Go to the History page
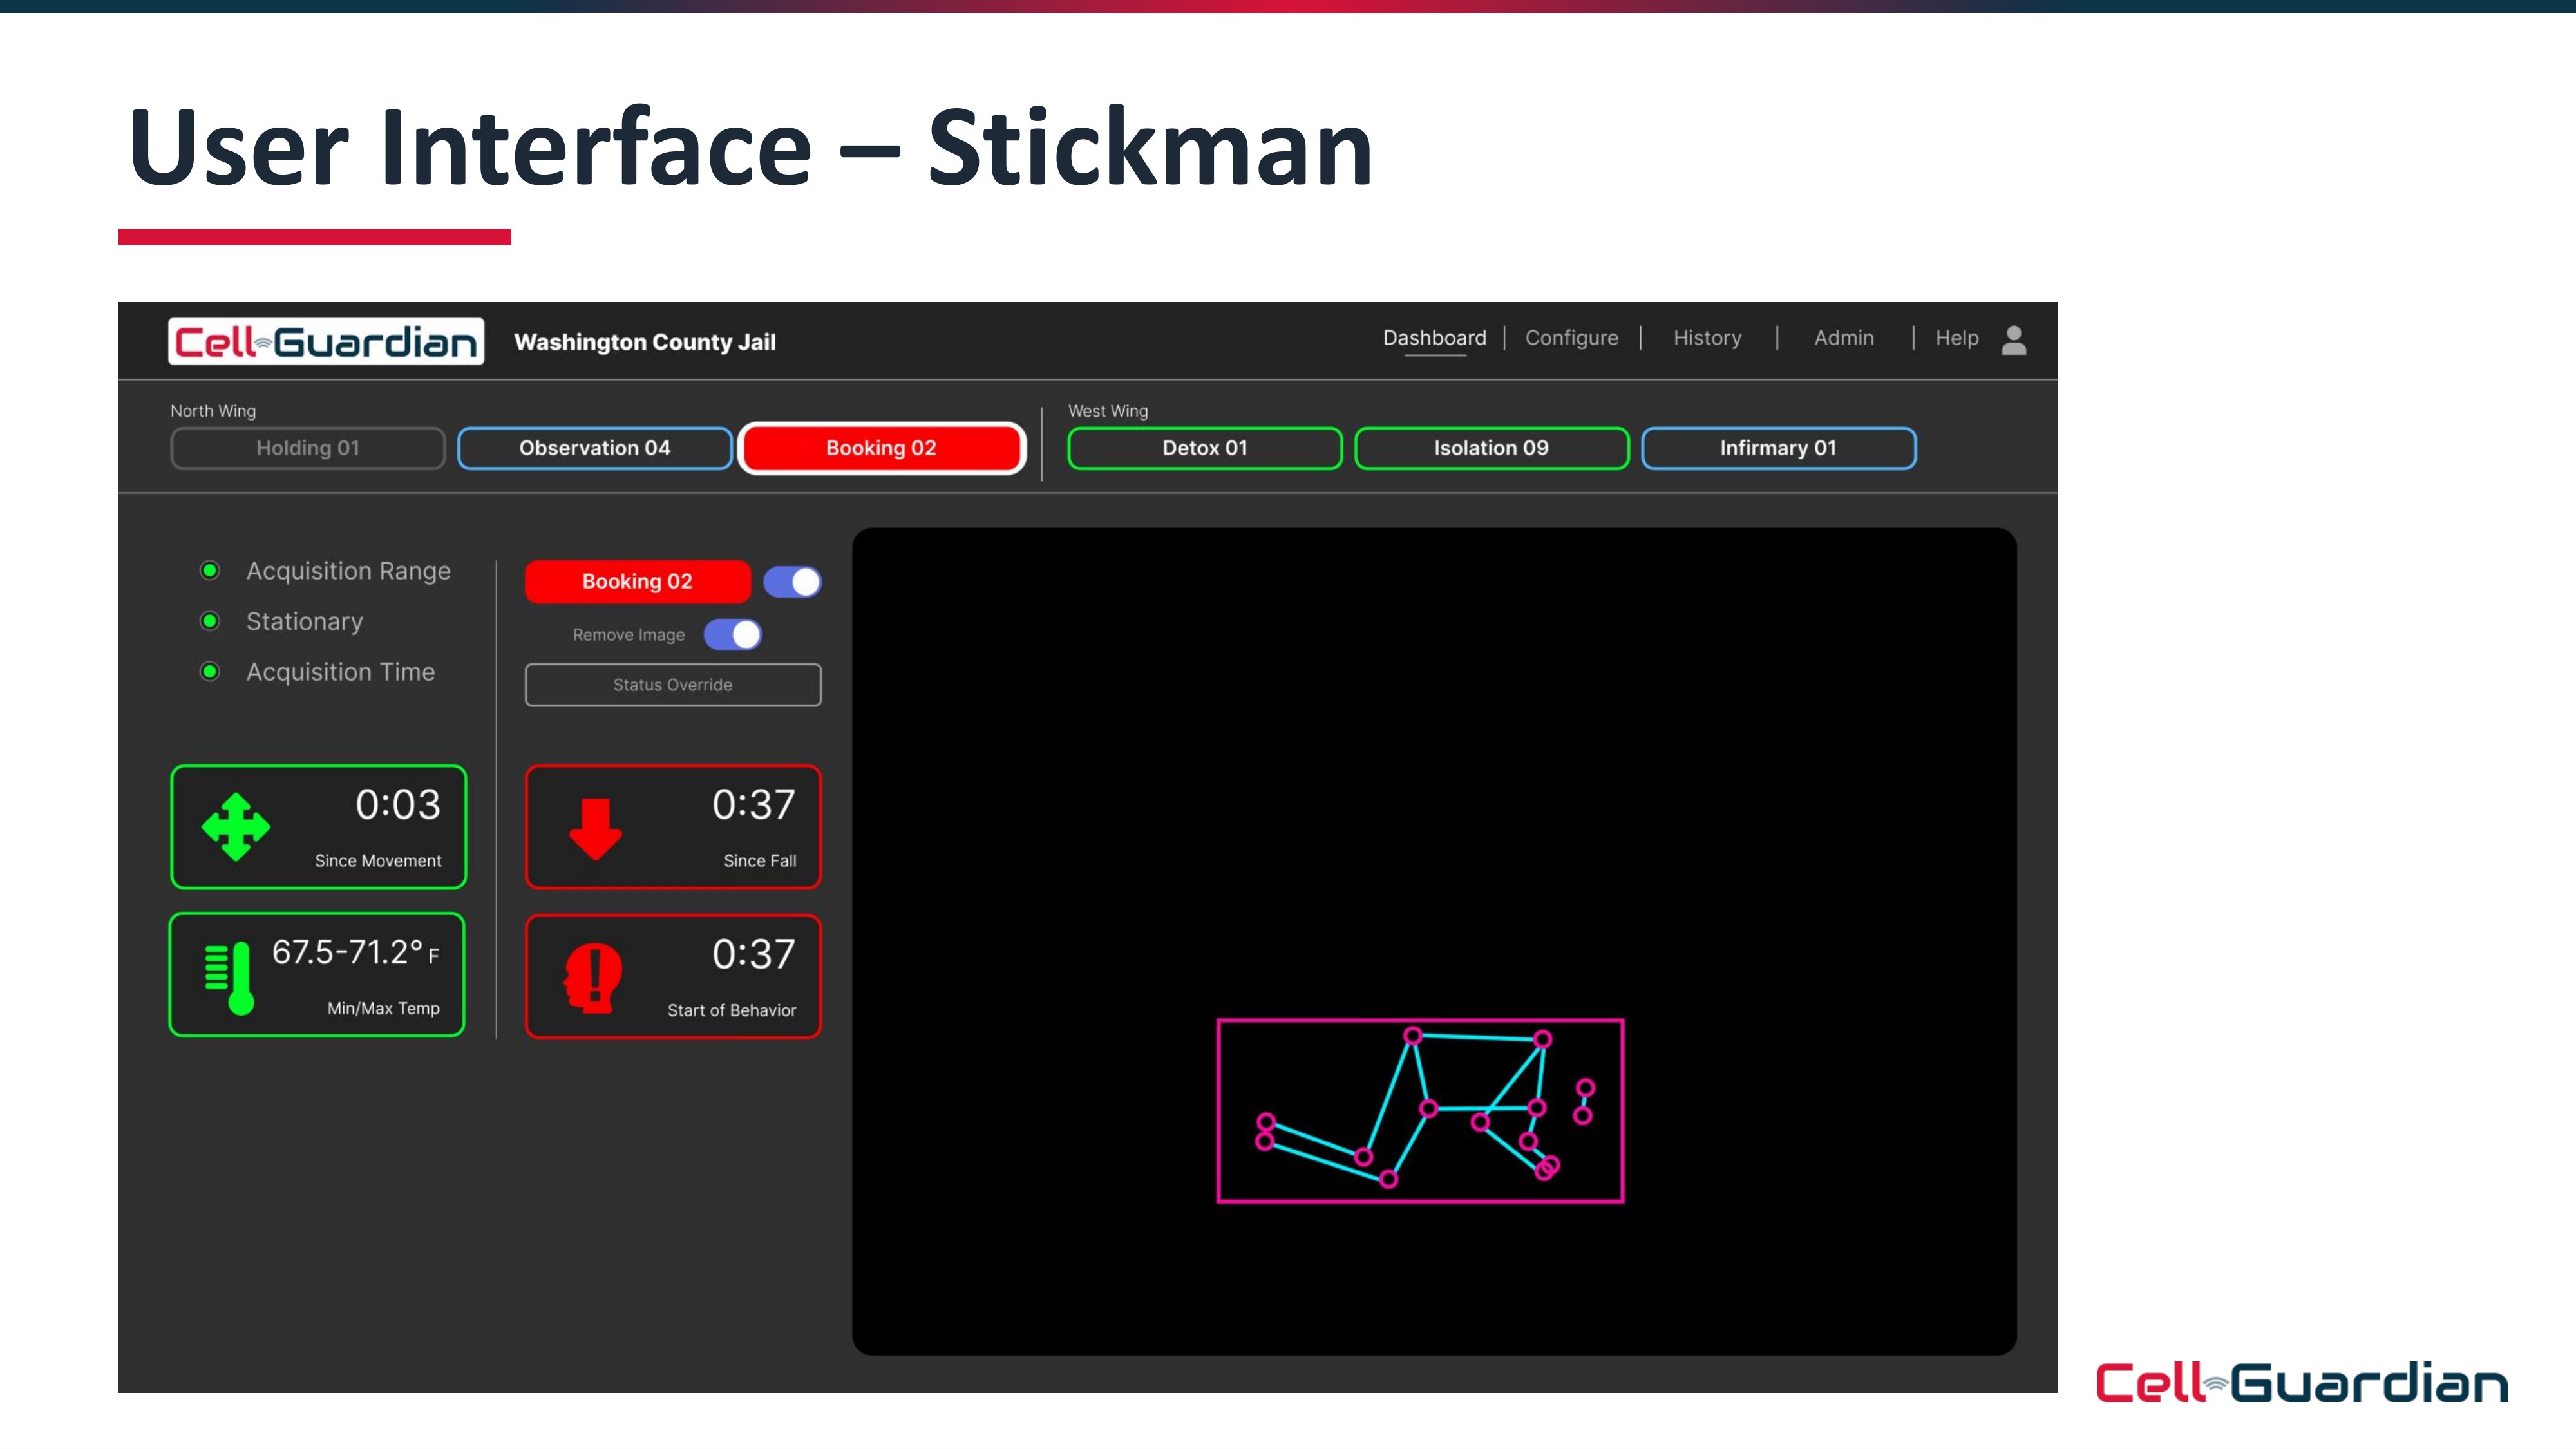This screenshot has width=2576, height=1449. [x=1707, y=338]
